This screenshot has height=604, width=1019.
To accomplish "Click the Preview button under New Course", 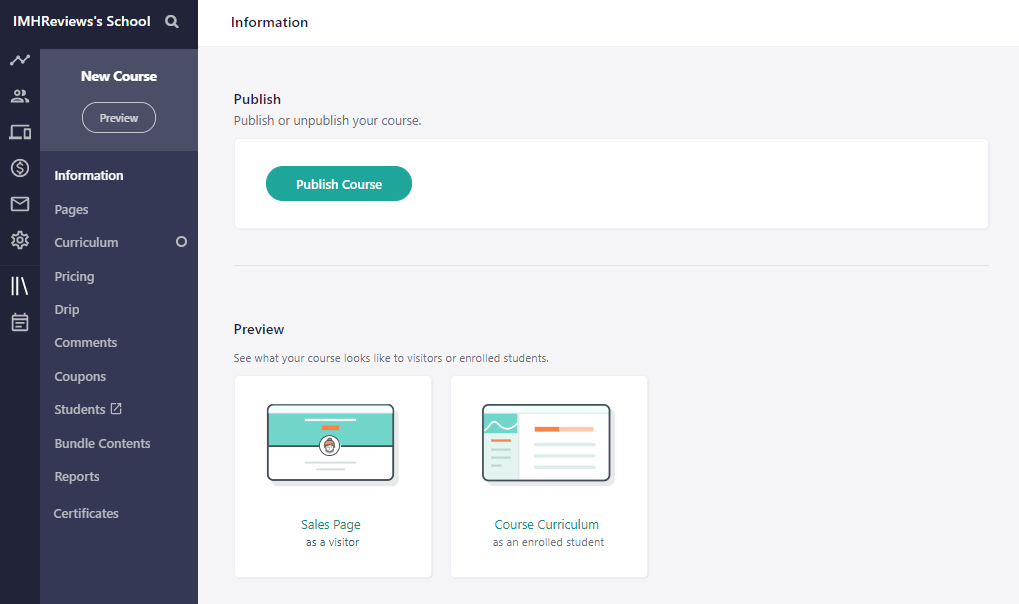I will 119,118.
